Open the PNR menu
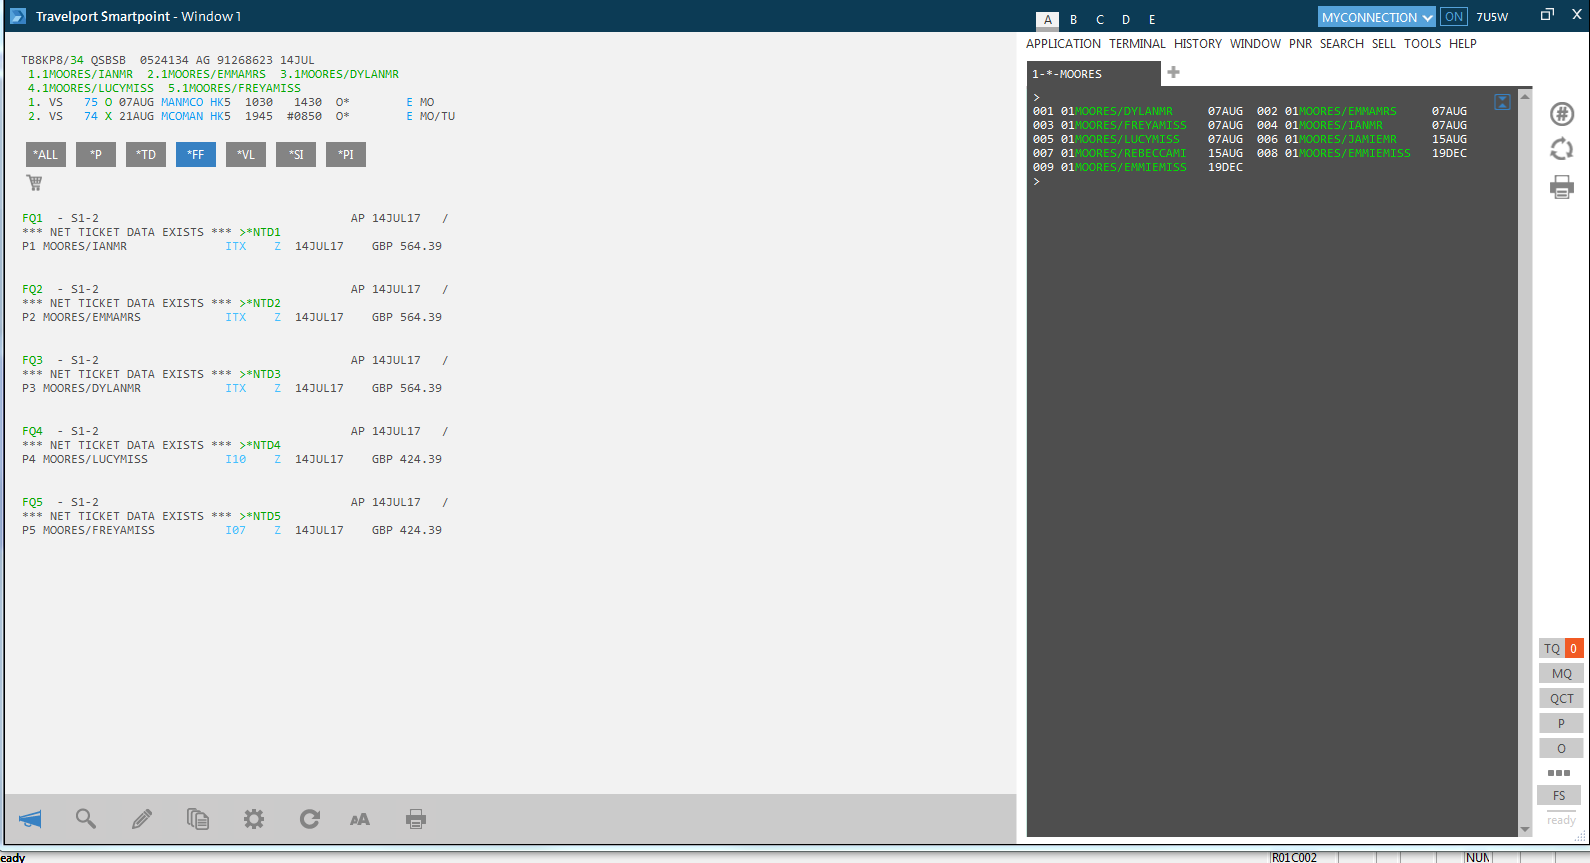The width and height of the screenshot is (1590, 863). pos(1300,44)
